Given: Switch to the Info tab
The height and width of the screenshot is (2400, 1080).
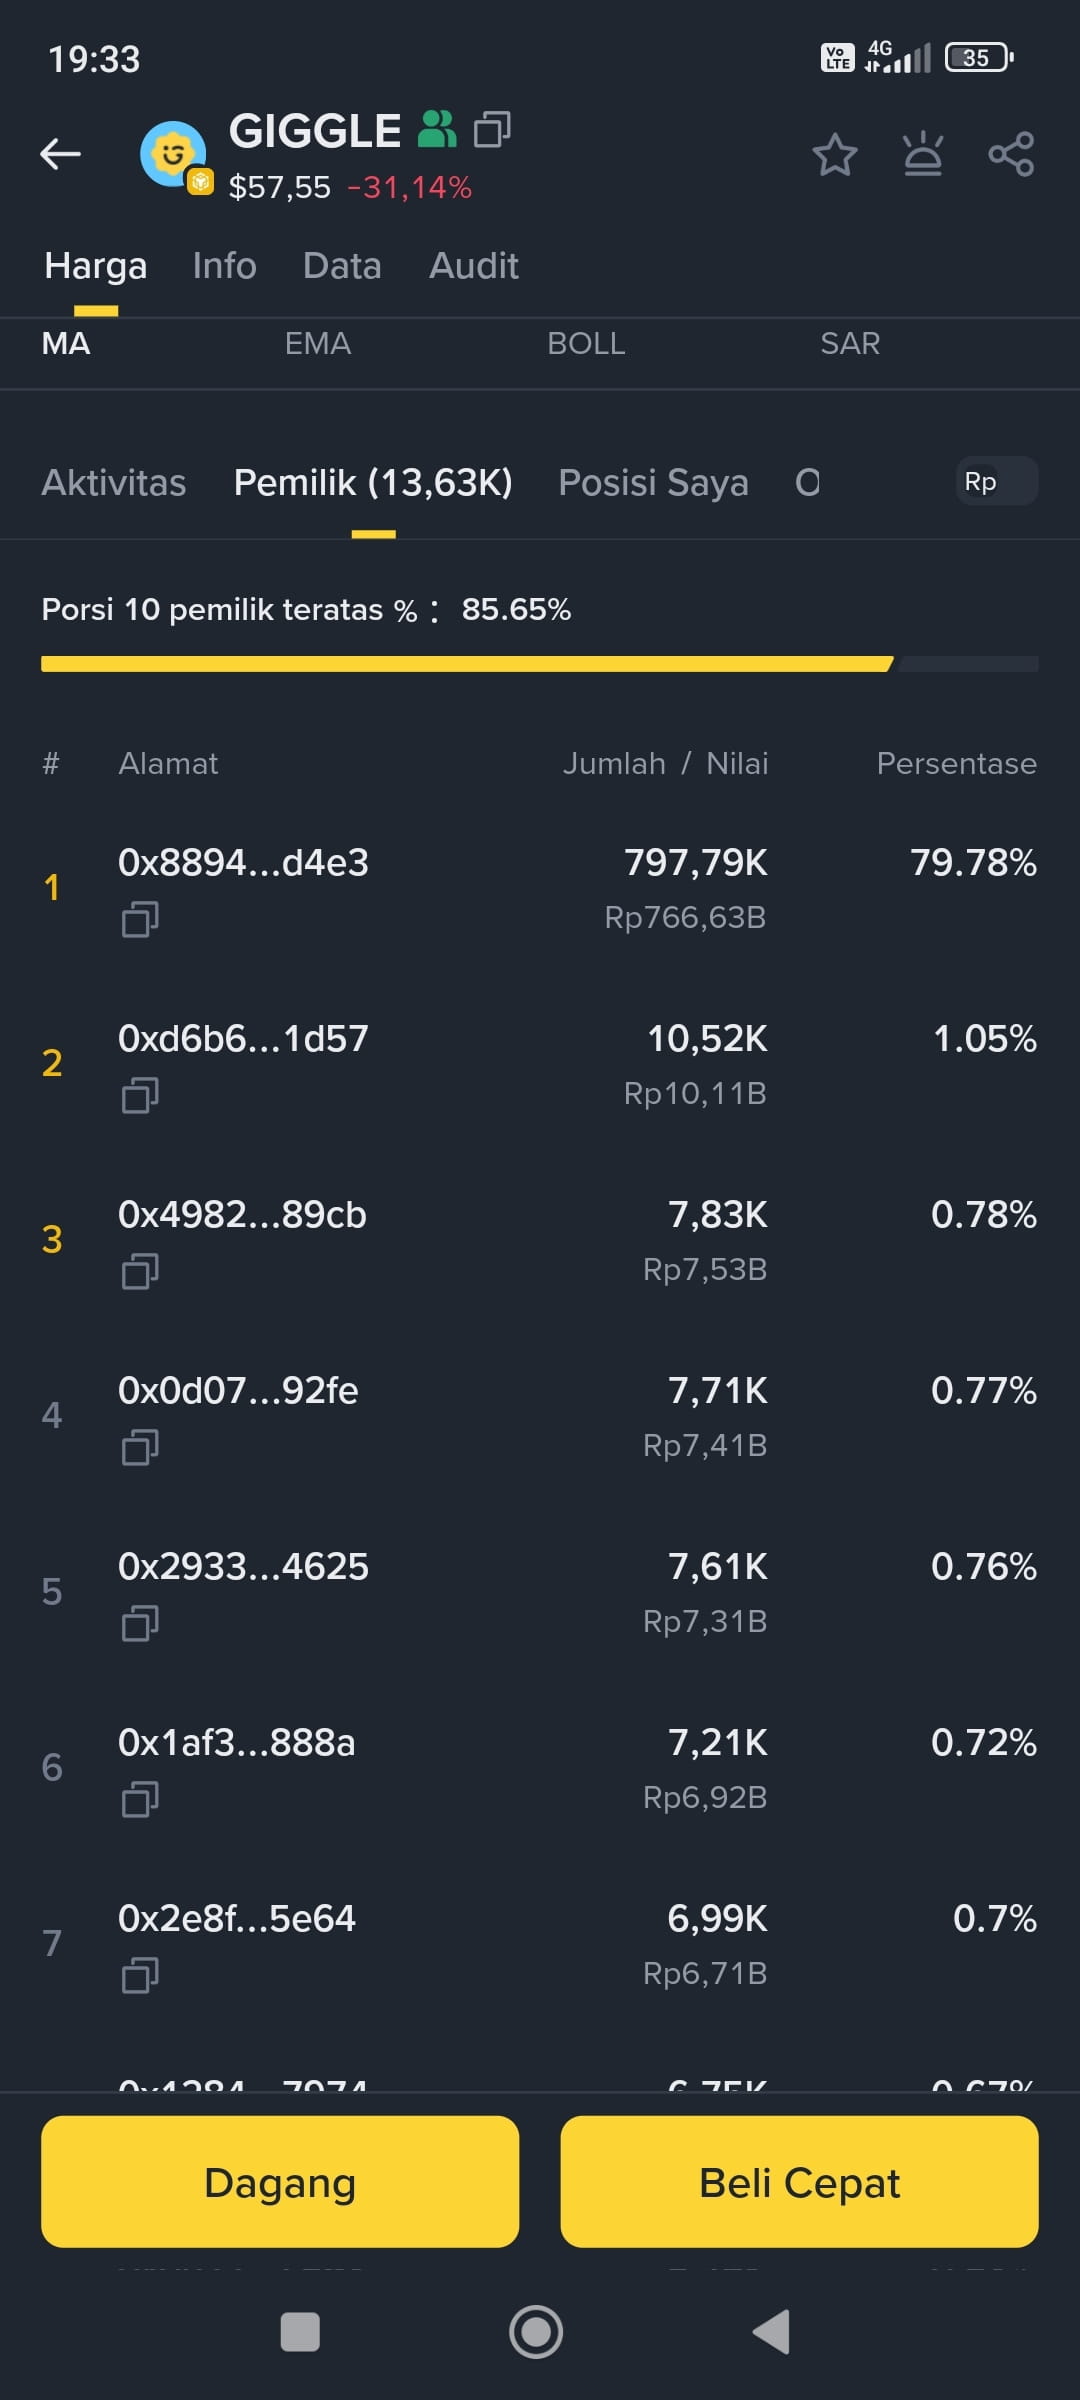Looking at the screenshot, I should 224,266.
